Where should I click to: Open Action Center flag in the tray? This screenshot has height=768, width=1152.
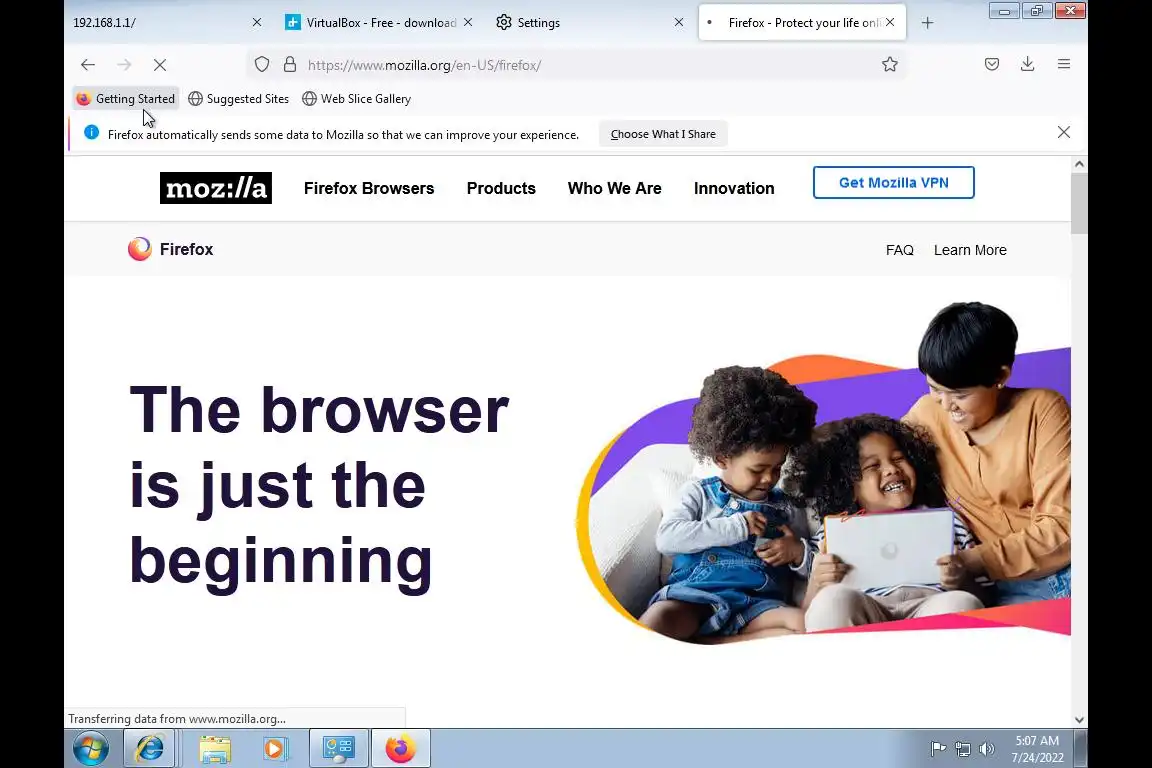(938, 749)
